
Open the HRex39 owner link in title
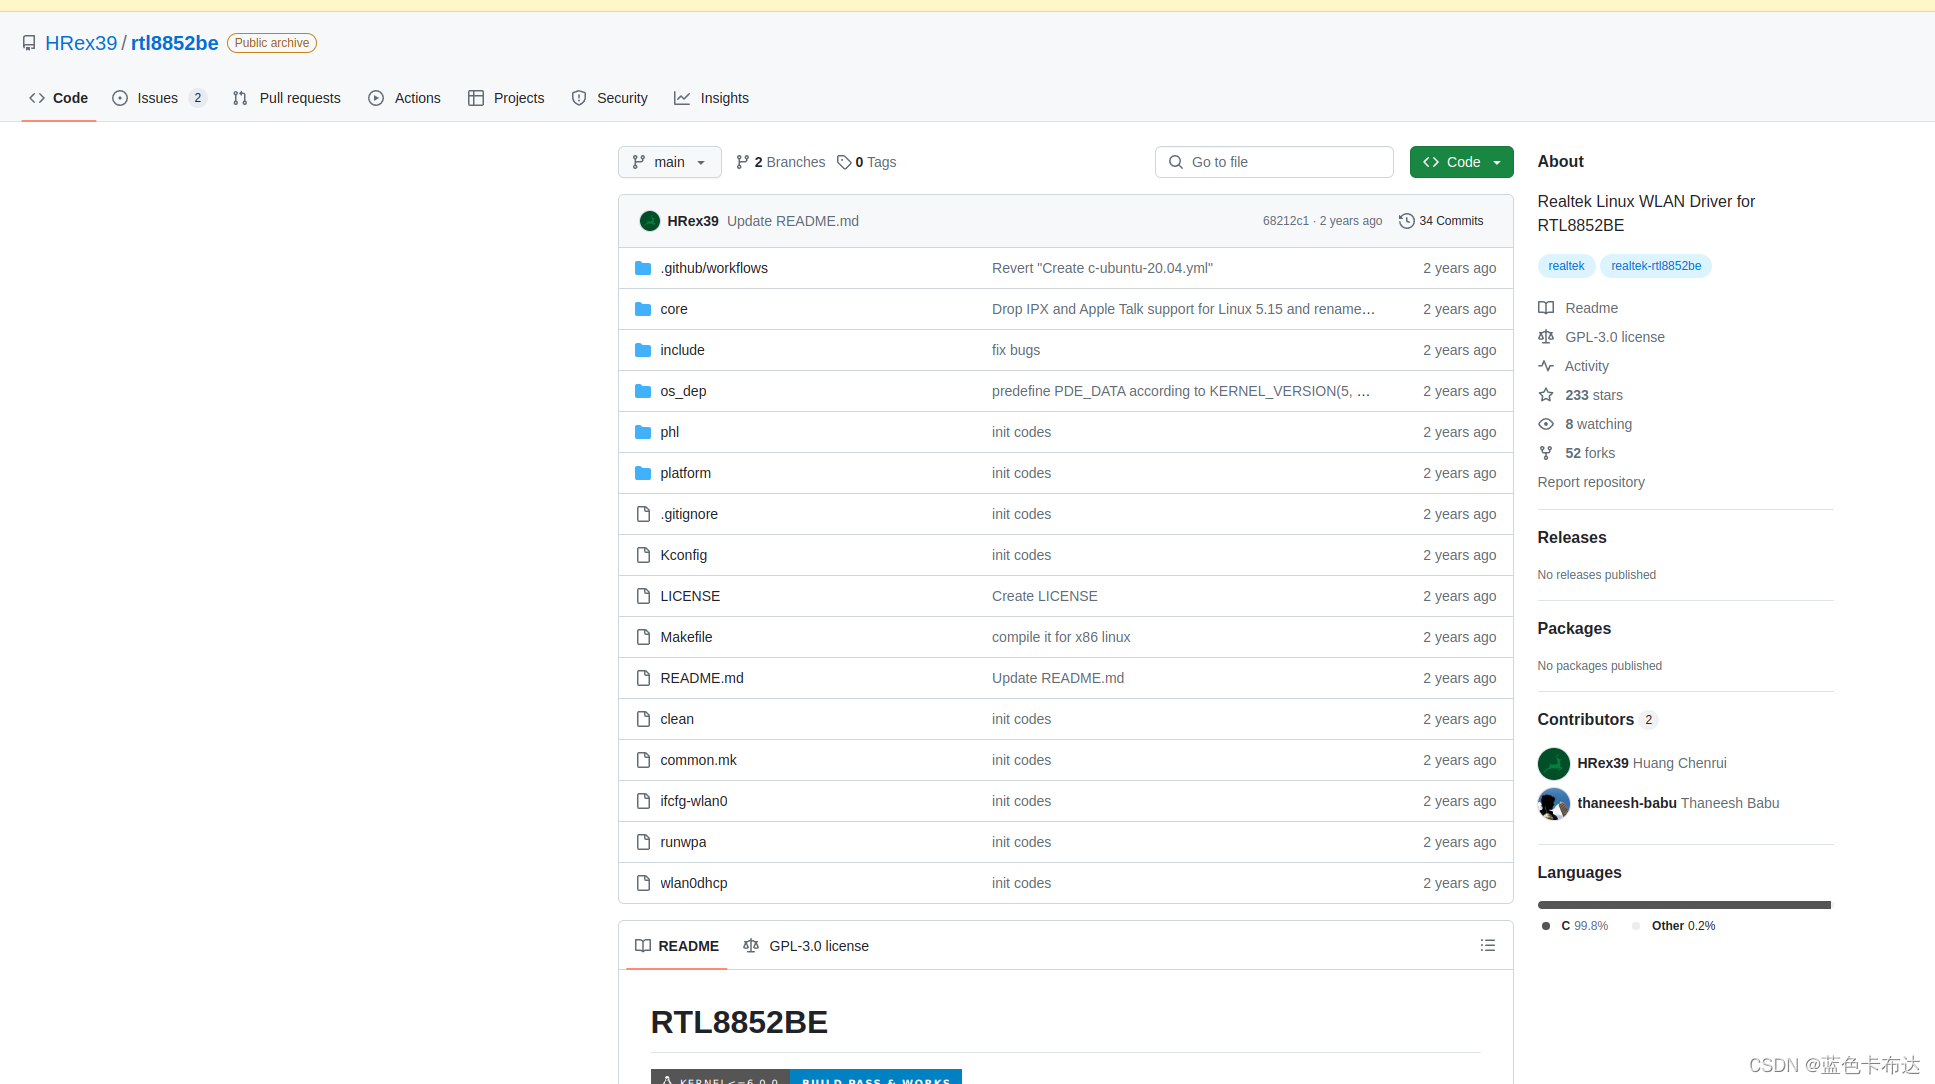[x=81, y=43]
